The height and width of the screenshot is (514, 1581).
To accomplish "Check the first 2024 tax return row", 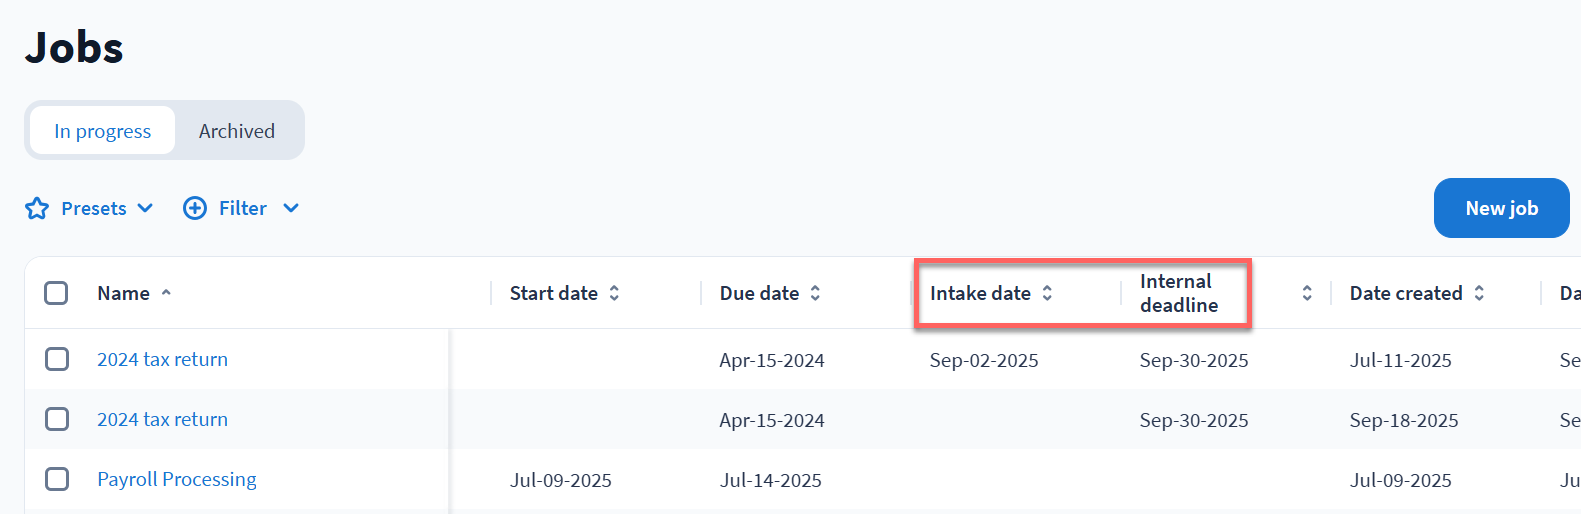I will pyautogui.click(x=57, y=359).
